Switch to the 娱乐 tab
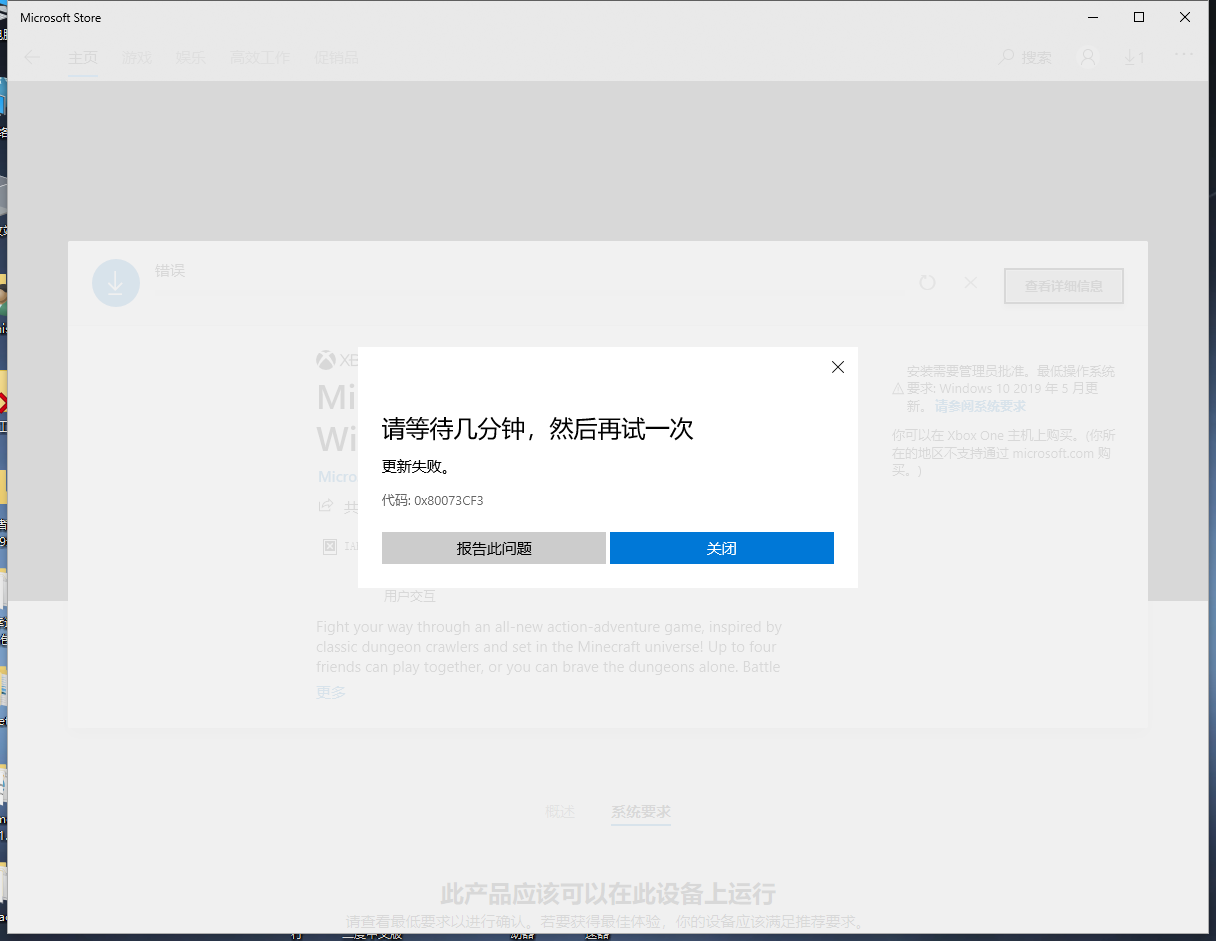This screenshot has height=941, width=1216. click(x=191, y=57)
